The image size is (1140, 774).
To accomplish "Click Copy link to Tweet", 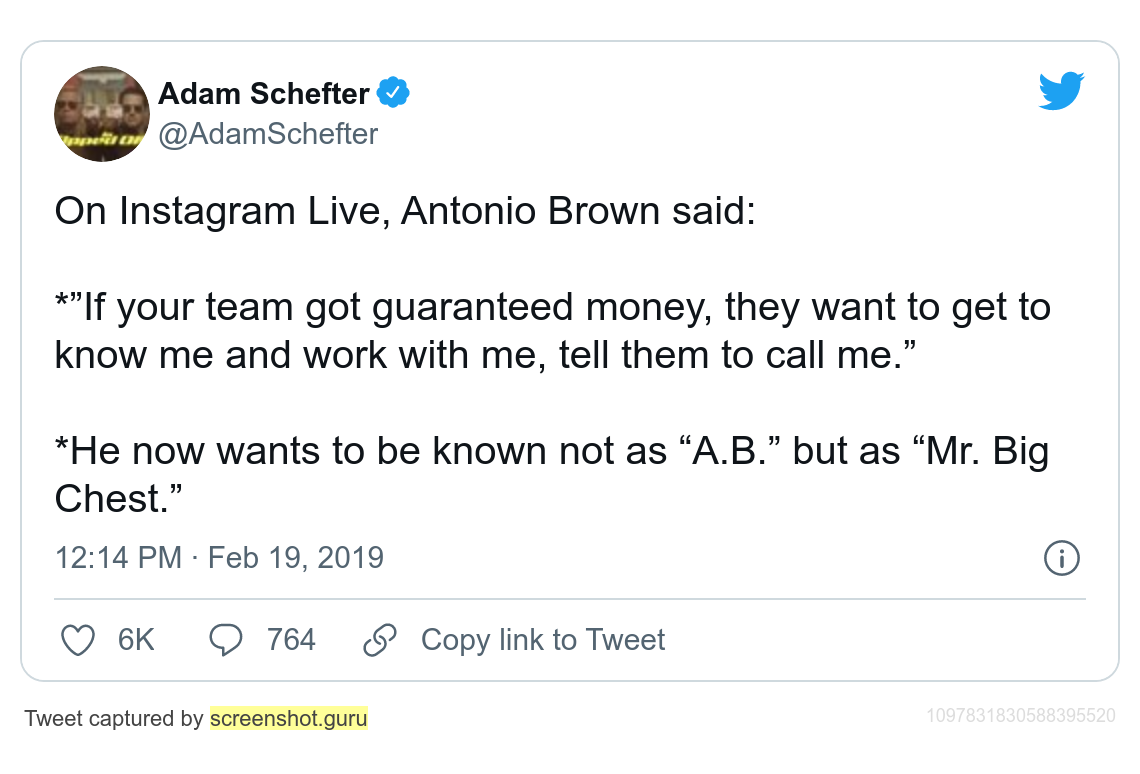I will 542,640.
